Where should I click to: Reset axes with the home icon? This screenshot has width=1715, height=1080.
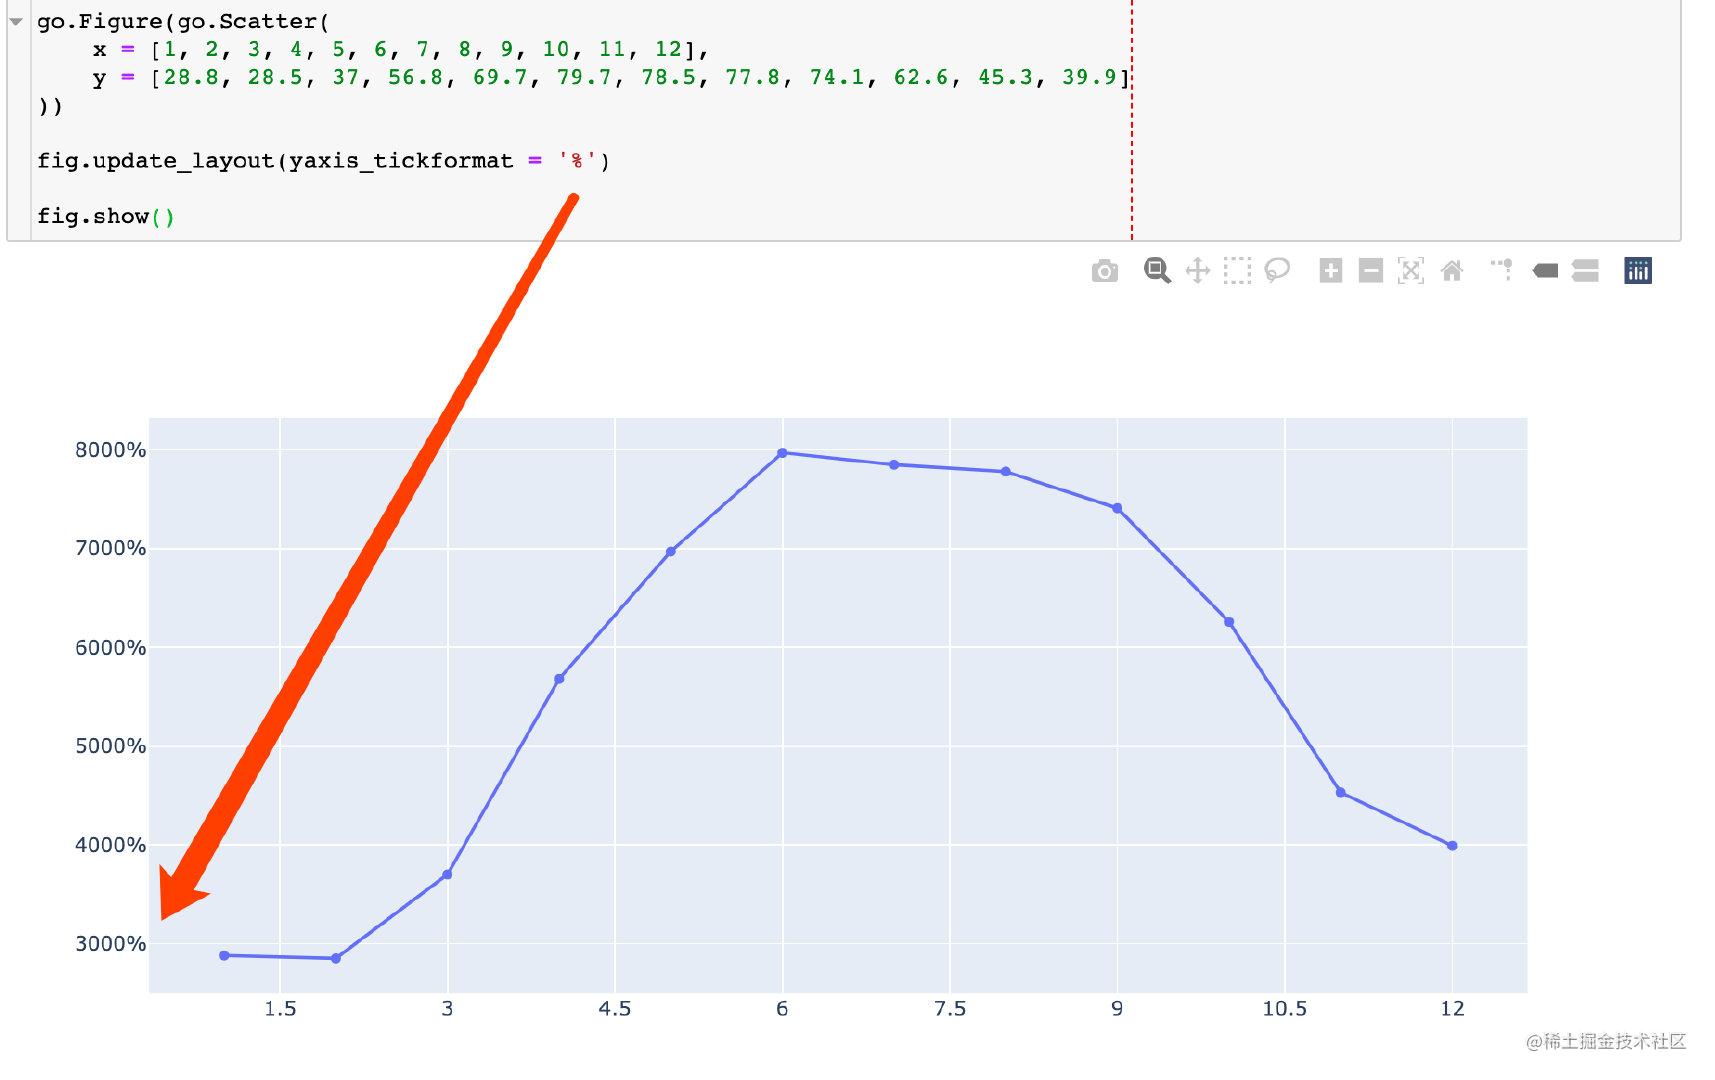pos(1453,270)
